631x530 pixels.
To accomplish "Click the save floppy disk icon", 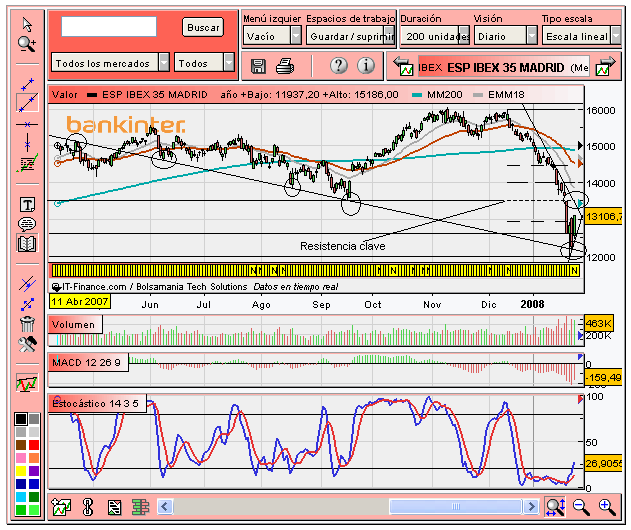I will coord(258,66).
